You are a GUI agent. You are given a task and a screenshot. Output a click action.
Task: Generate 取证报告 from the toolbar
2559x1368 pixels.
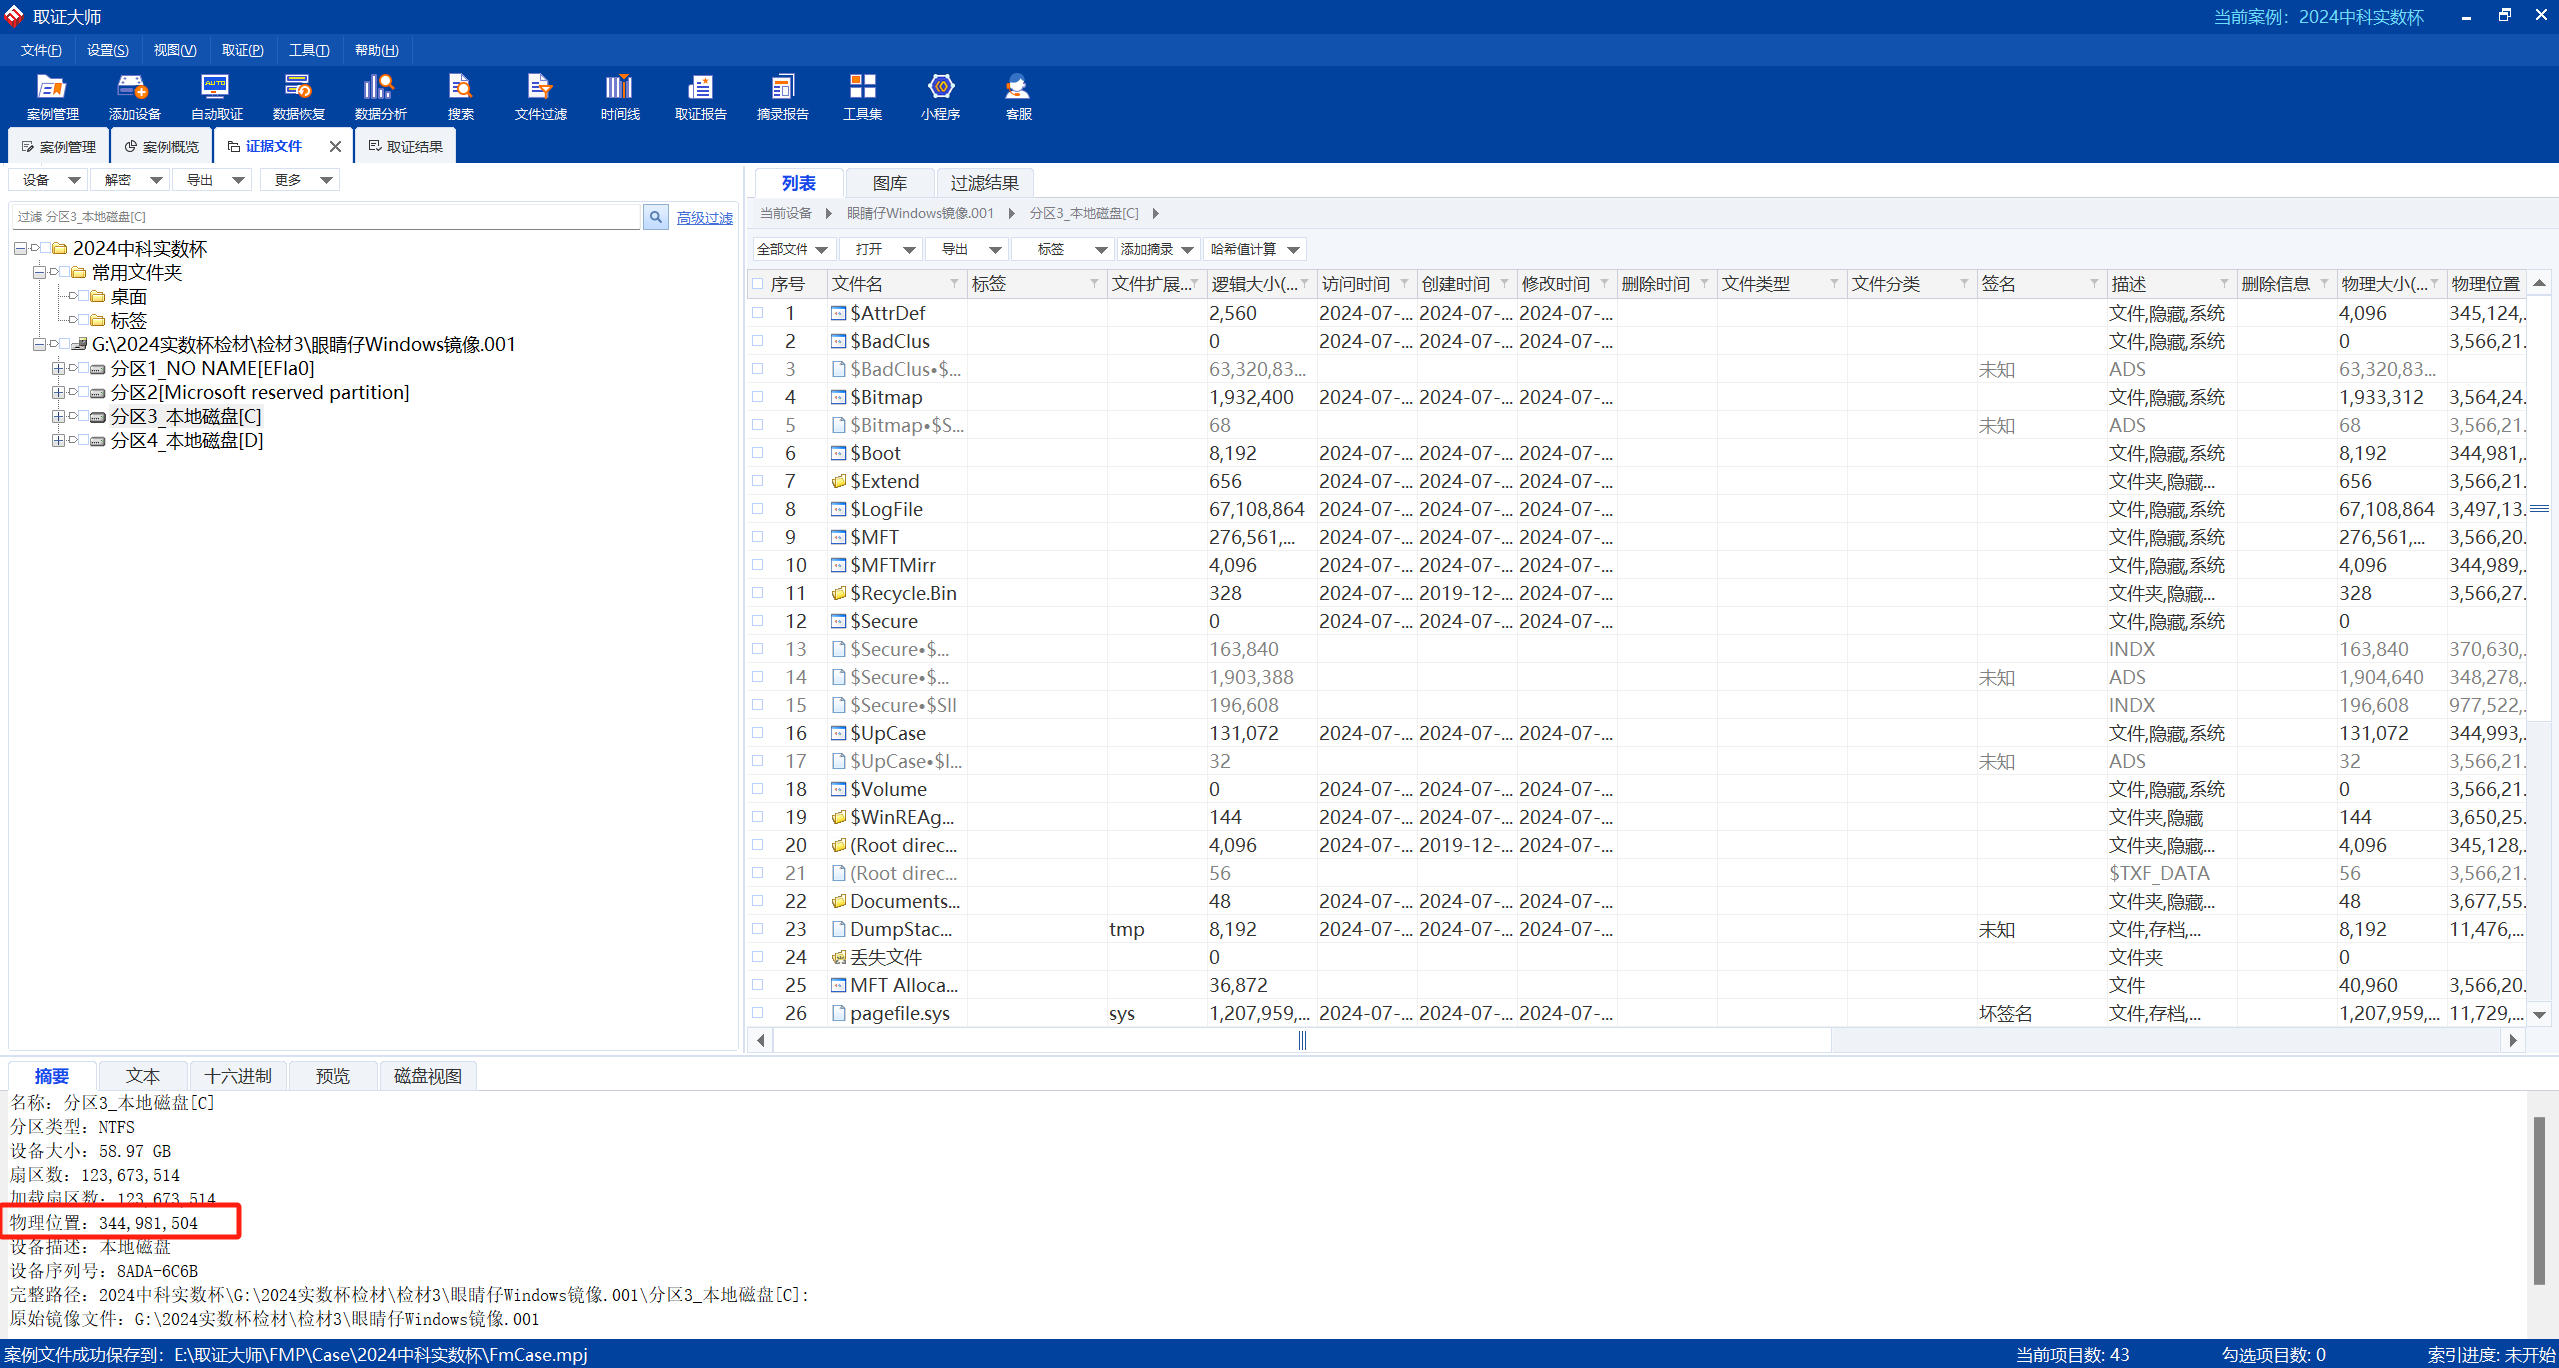pyautogui.click(x=700, y=97)
